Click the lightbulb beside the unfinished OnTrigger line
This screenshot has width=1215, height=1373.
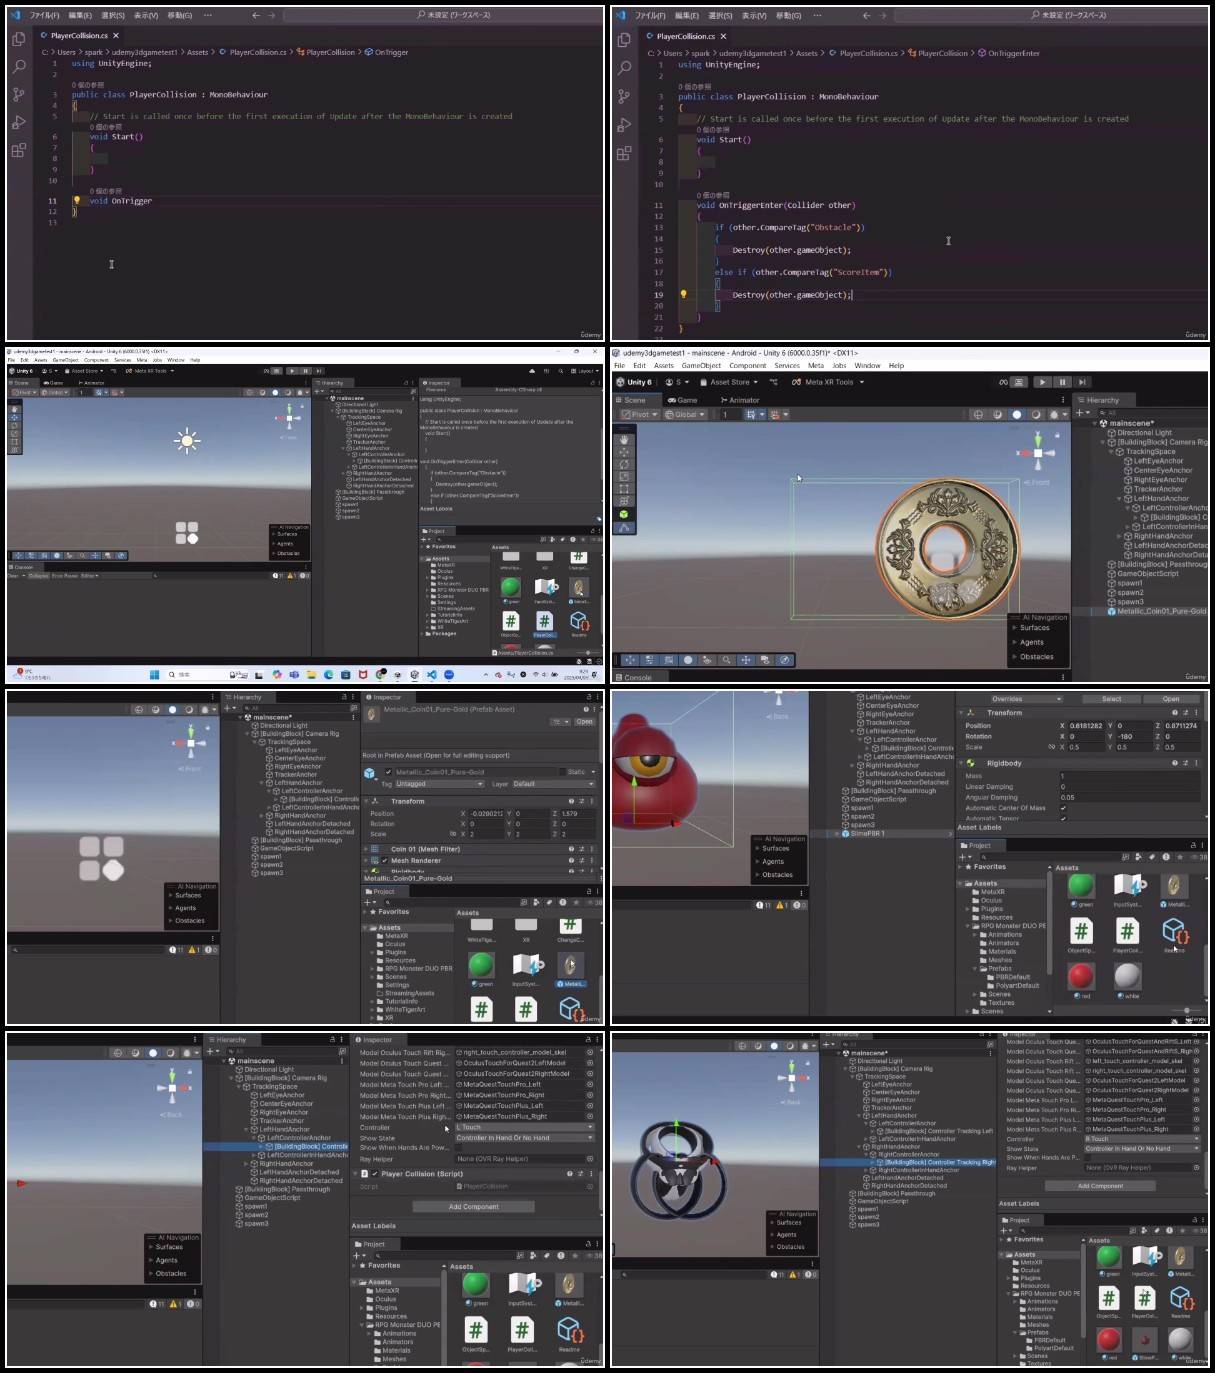click(x=77, y=200)
